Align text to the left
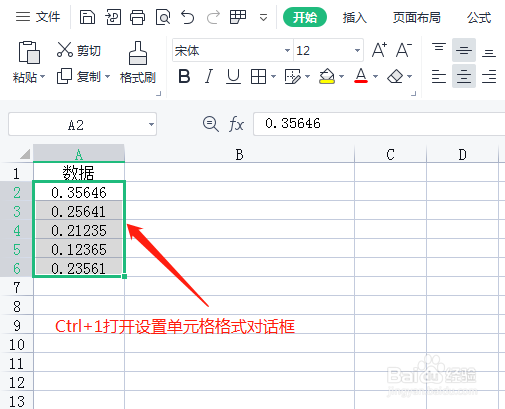Image resolution: width=505 pixels, height=409 pixels. click(x=439, y=76)
